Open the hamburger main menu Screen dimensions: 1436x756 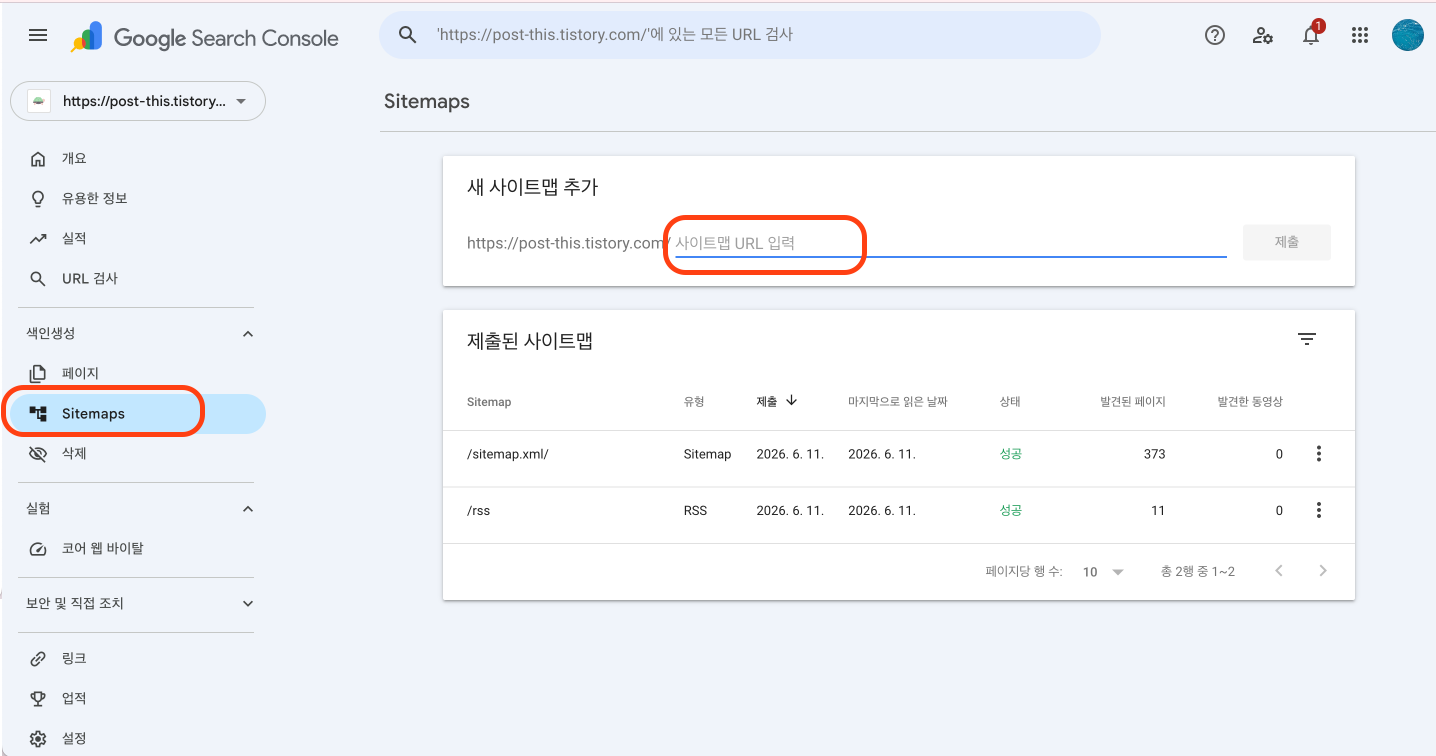click(38, 35)
